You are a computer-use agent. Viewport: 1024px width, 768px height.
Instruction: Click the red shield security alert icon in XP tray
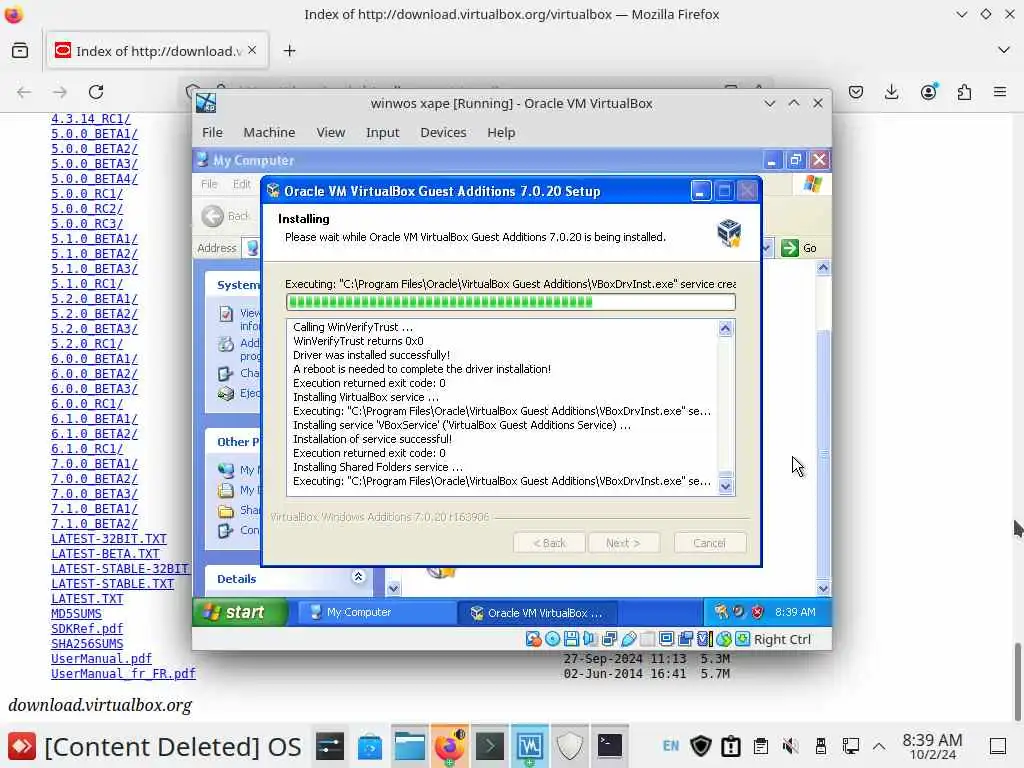[x=758, y=612]
